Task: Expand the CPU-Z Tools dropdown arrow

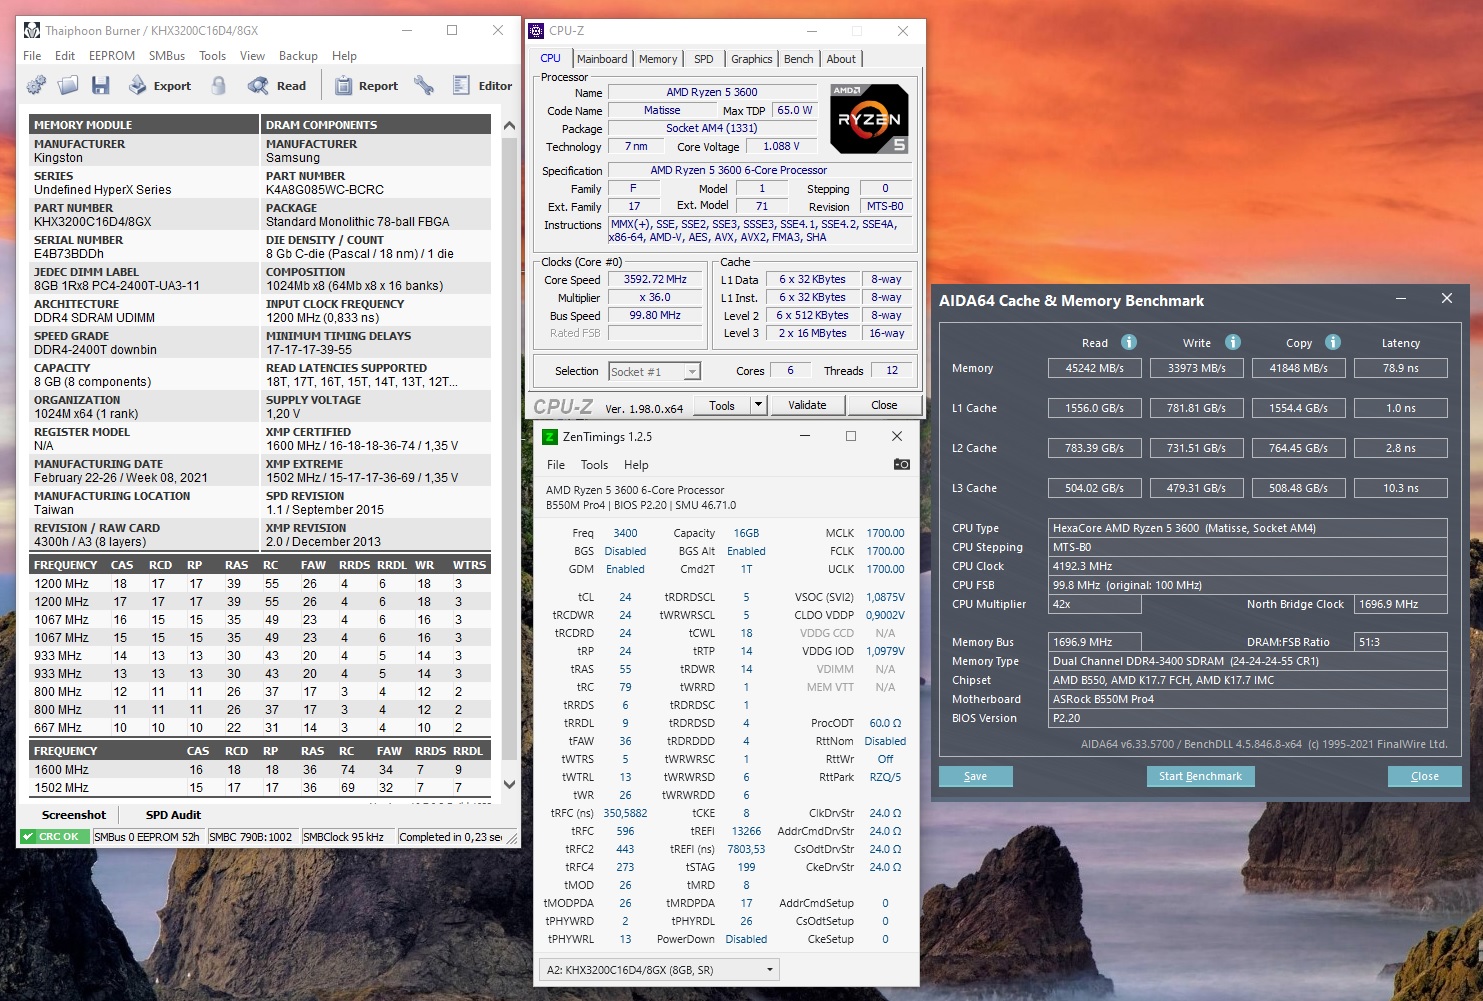Action: [758, 405]
